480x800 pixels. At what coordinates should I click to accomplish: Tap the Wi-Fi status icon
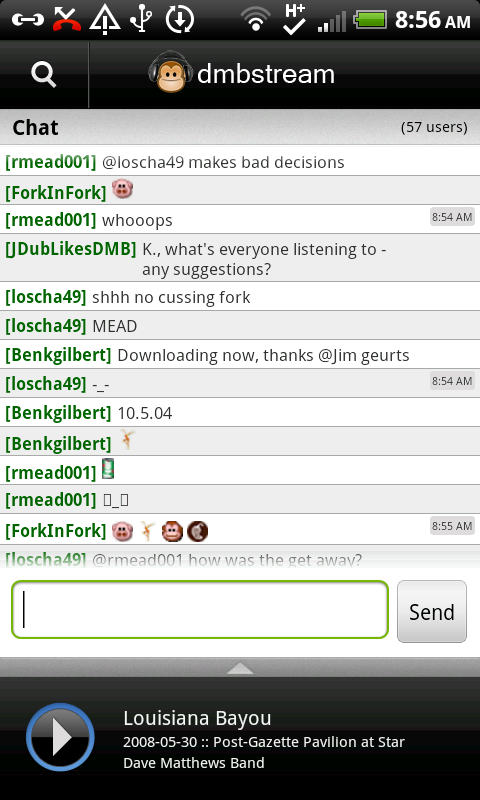256,19
